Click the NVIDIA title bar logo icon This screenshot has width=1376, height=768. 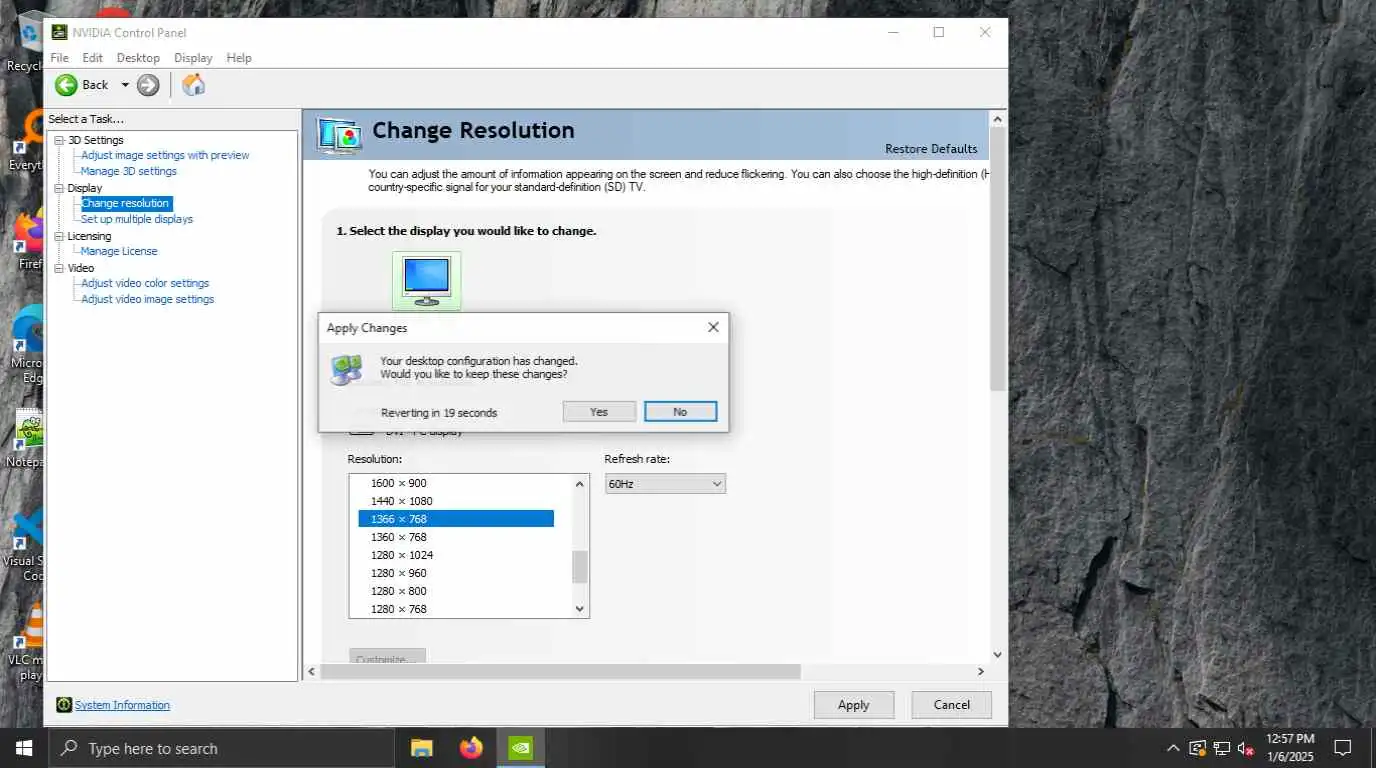pyautogui.click(x=60, y=32)
